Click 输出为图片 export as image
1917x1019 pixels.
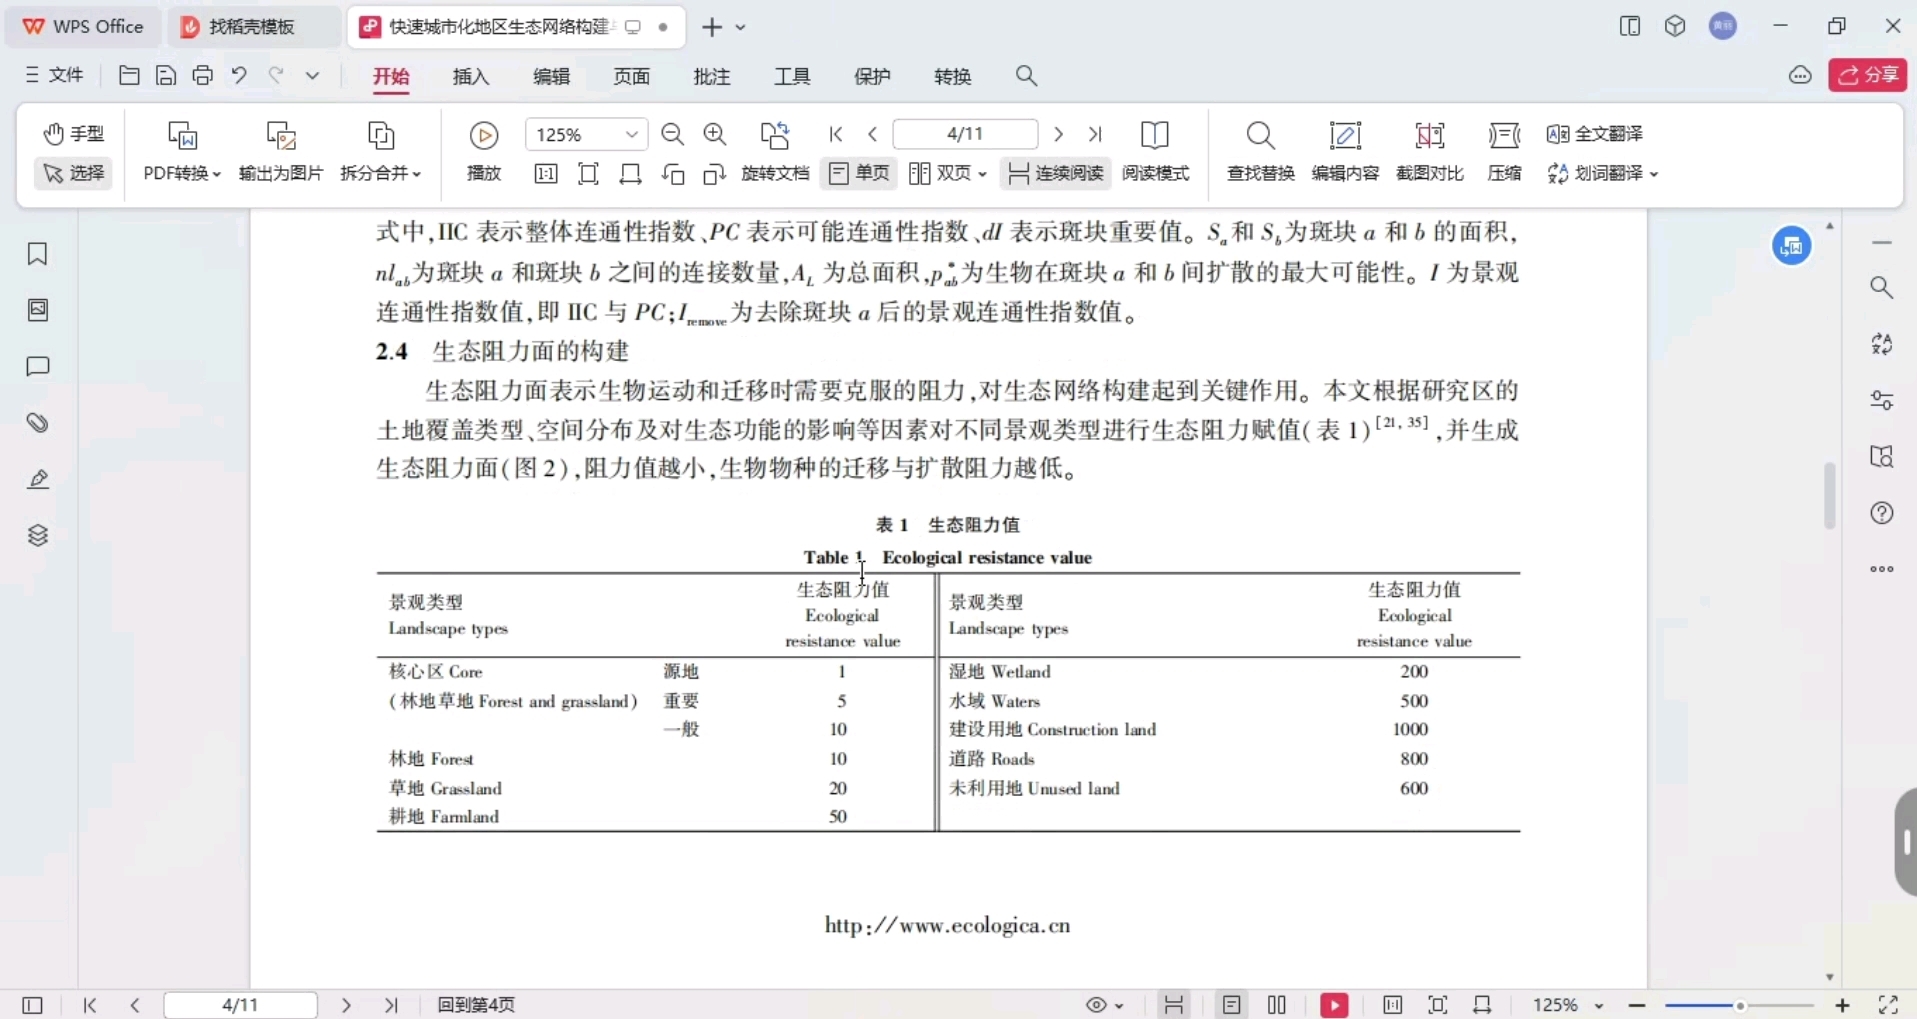[x=281, y=152]
